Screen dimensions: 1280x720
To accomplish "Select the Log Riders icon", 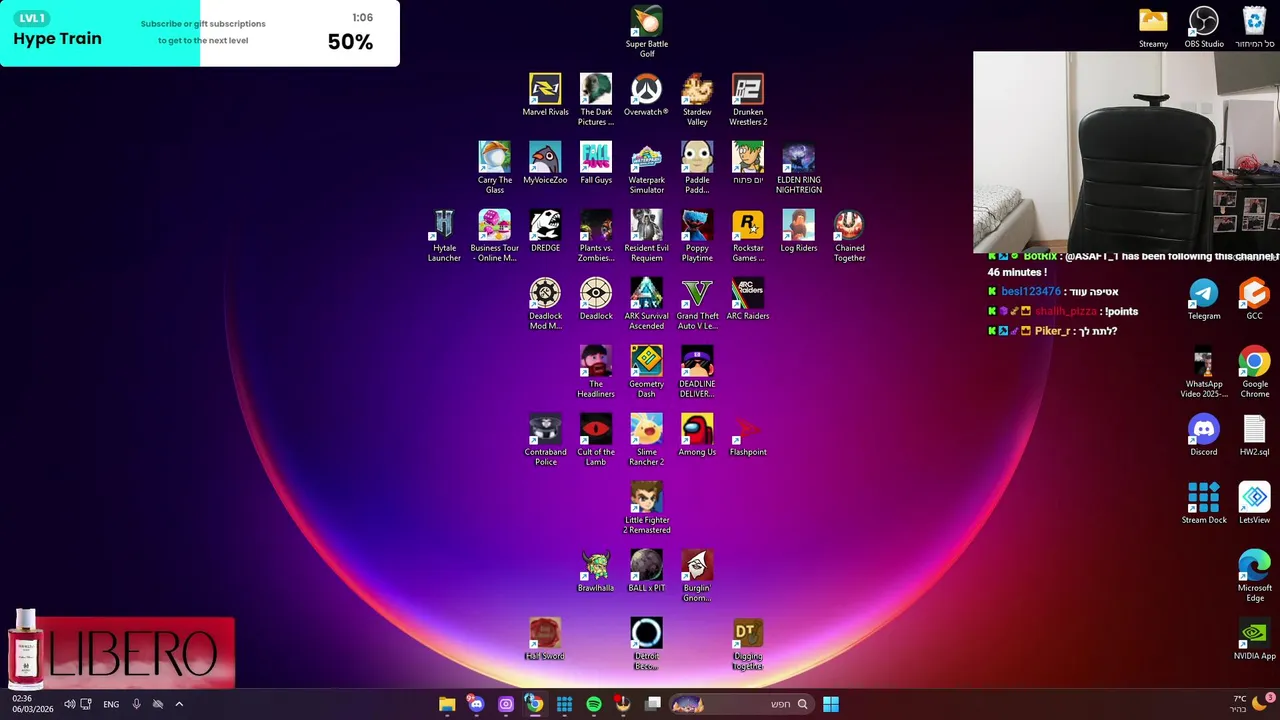I will coord(799,231).
